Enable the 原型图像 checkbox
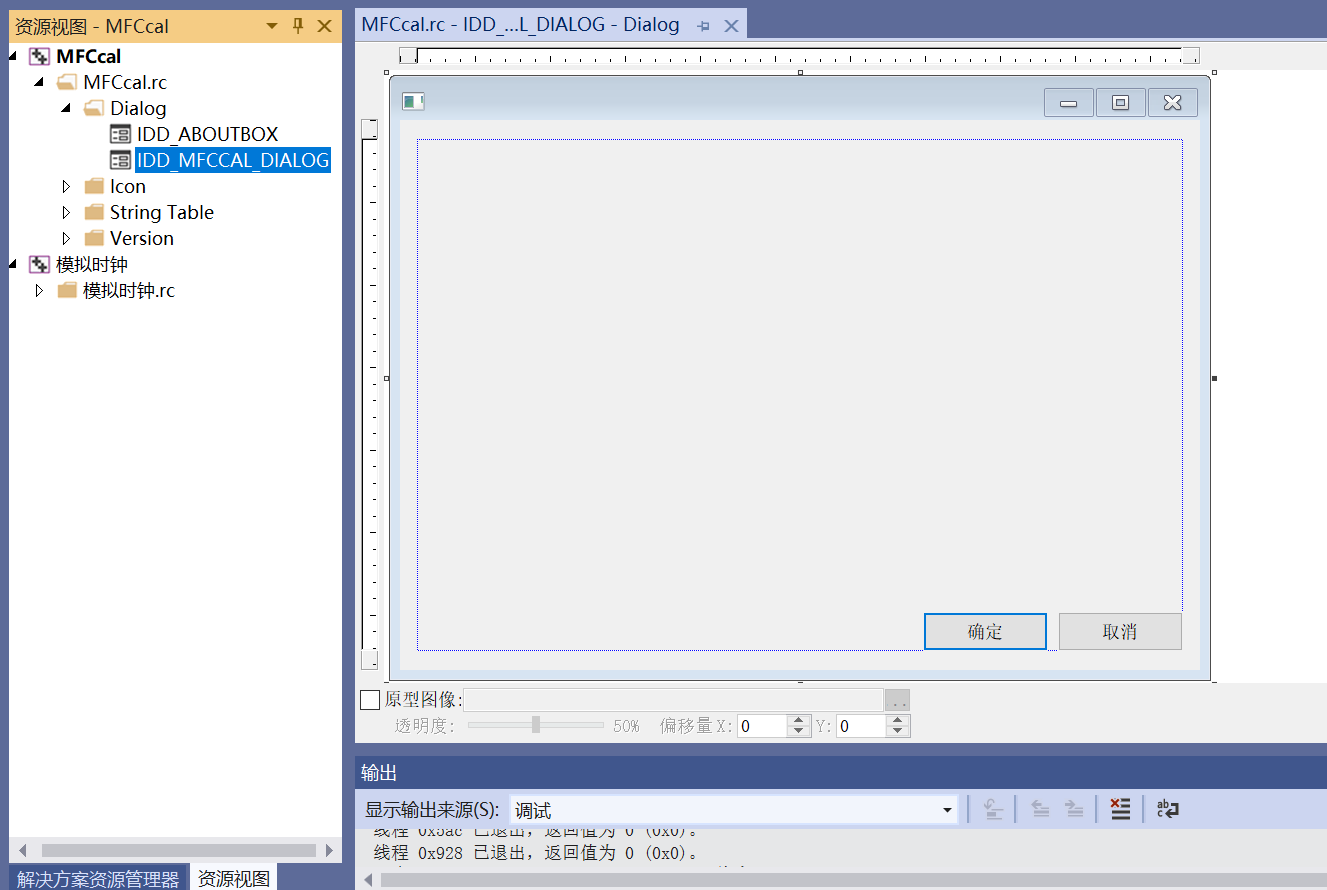 369,700
